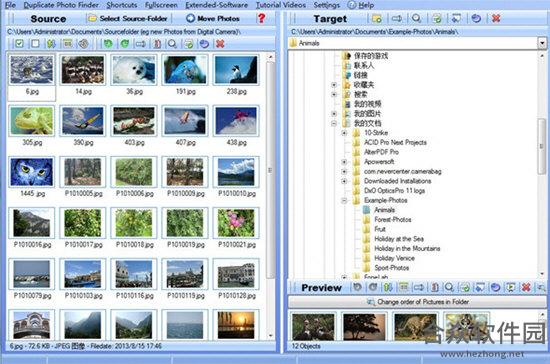
Task: Expand the Downloaded Installations folder node
Action: coord(344,181)
